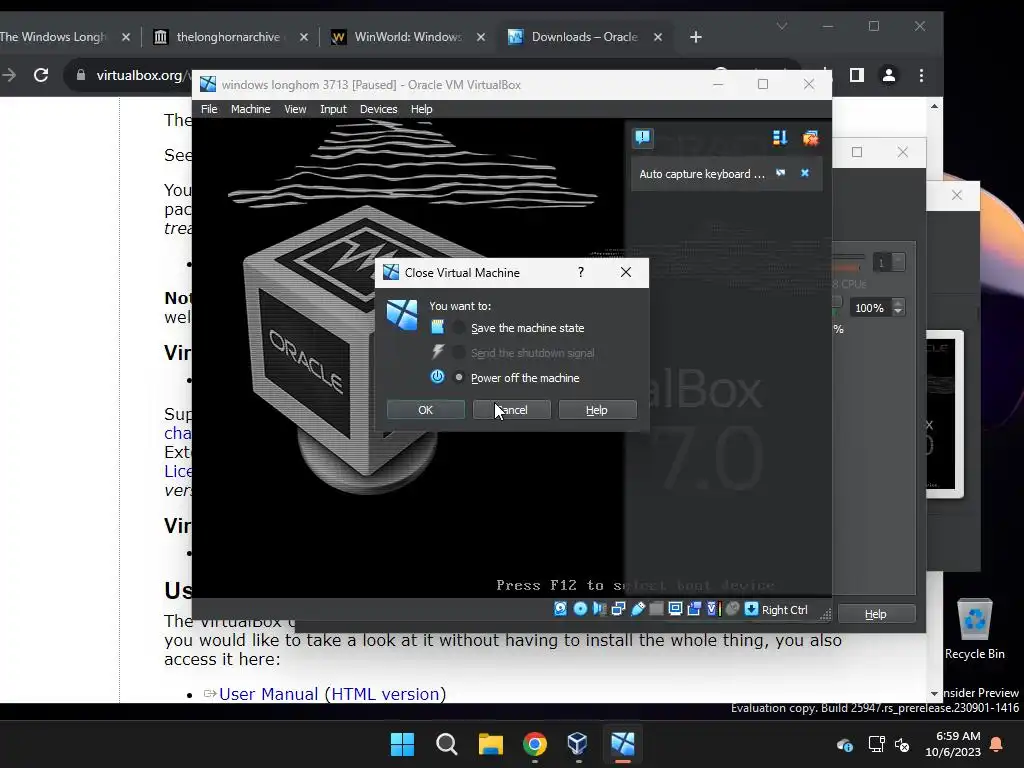The image size is (1024, 768).
Task: Click the red processor slider in background window
Action: [847, 267]
